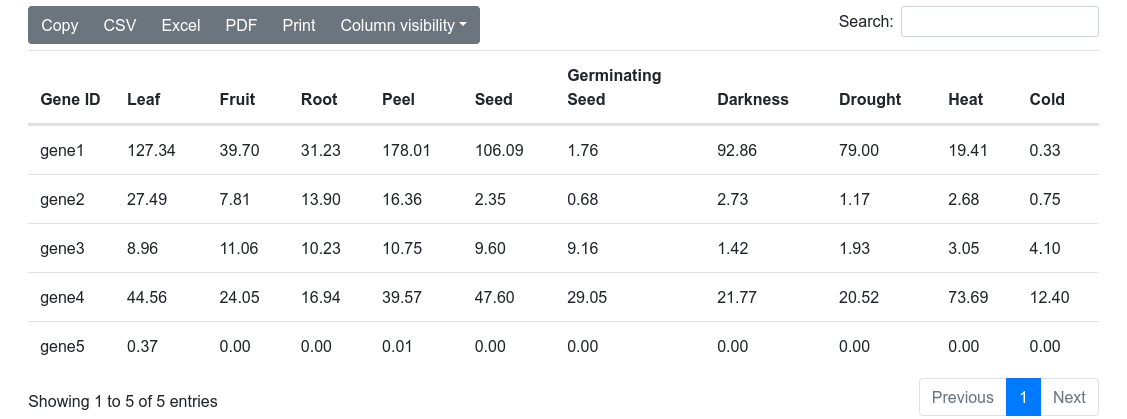Export the table to Excel
Image resolution: width=1127 pixels, height=419 pixels.
tap(181, 25)
